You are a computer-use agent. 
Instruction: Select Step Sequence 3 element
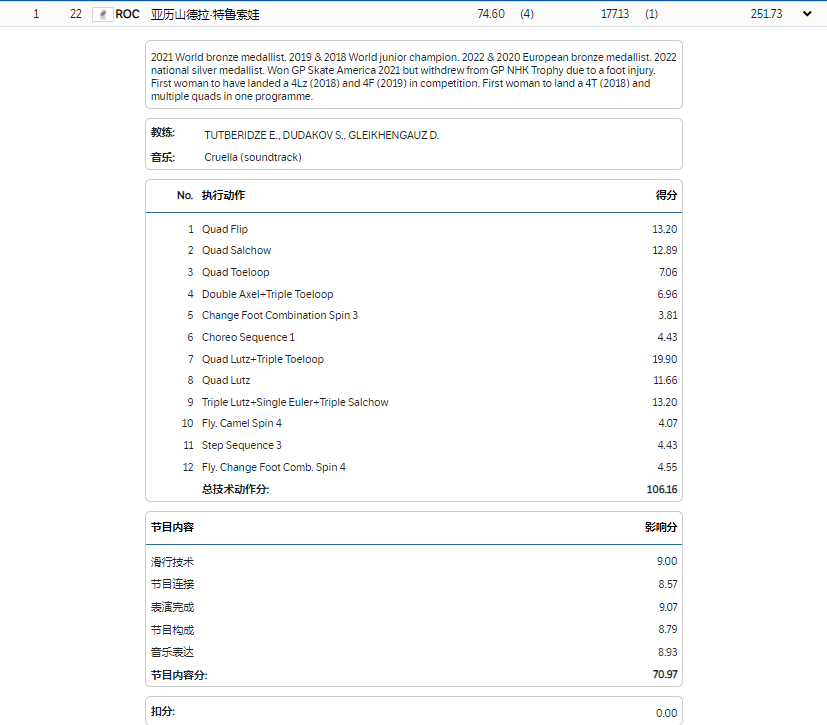point(242,446)
